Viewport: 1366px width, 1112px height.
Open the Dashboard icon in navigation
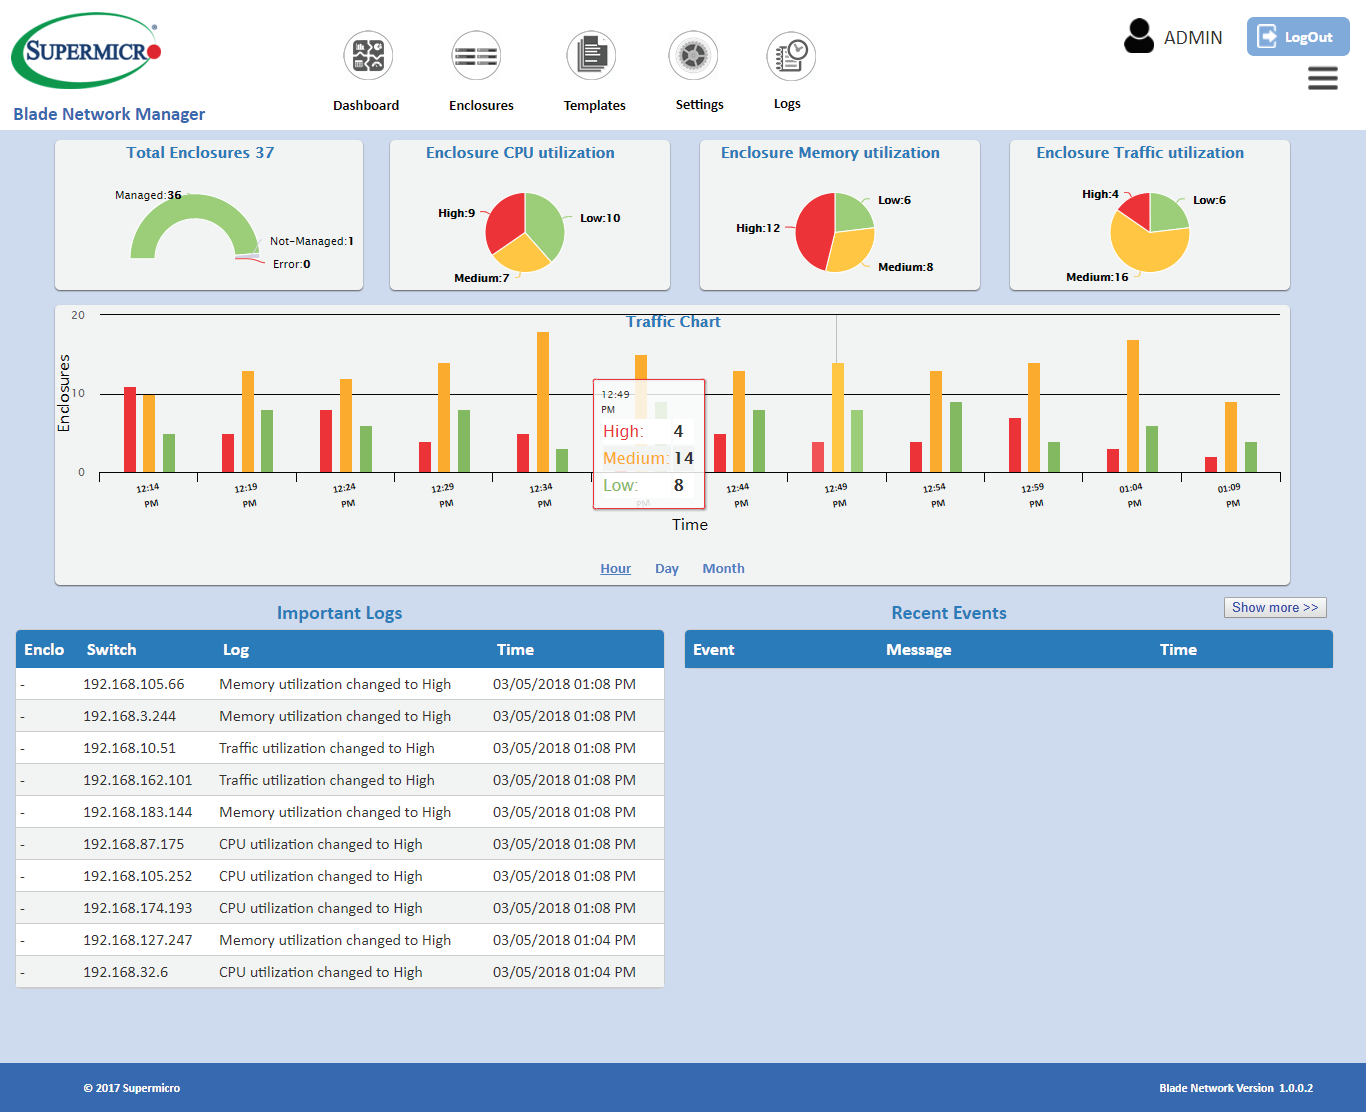(x=367, y=56)
